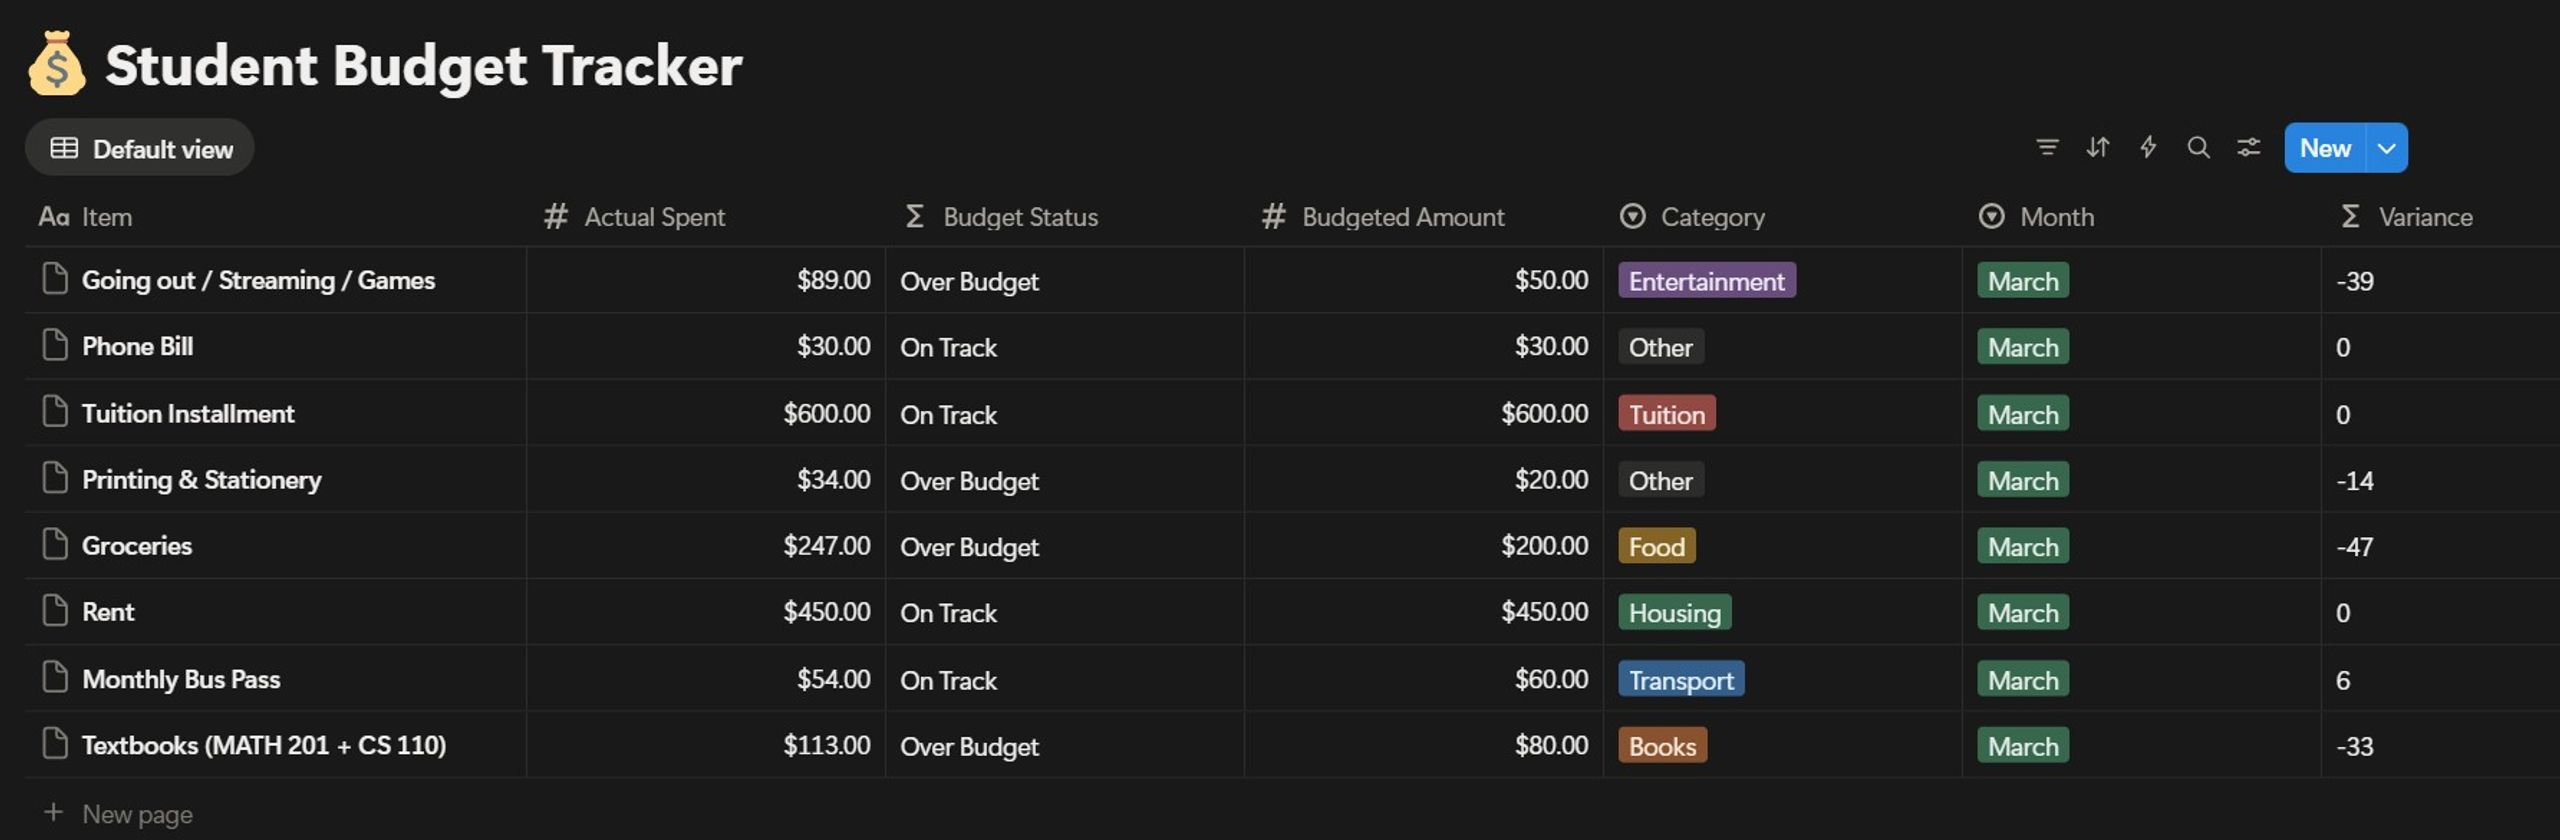Image resolution: width=2560 pixels, height=840 pixels.
Task: Select the red Tuition category tag
Action: point(1667,414)
